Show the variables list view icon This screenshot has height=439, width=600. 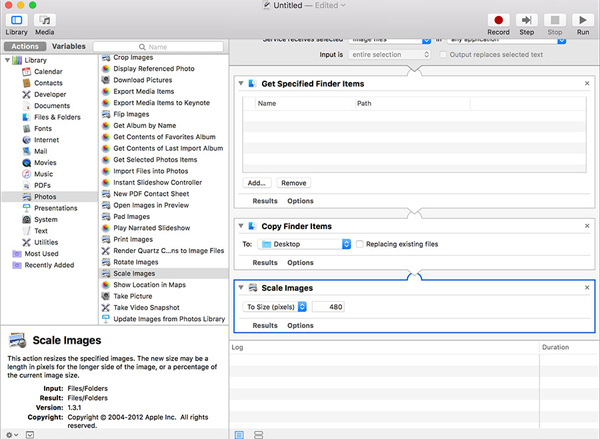[x=259, y=435]
